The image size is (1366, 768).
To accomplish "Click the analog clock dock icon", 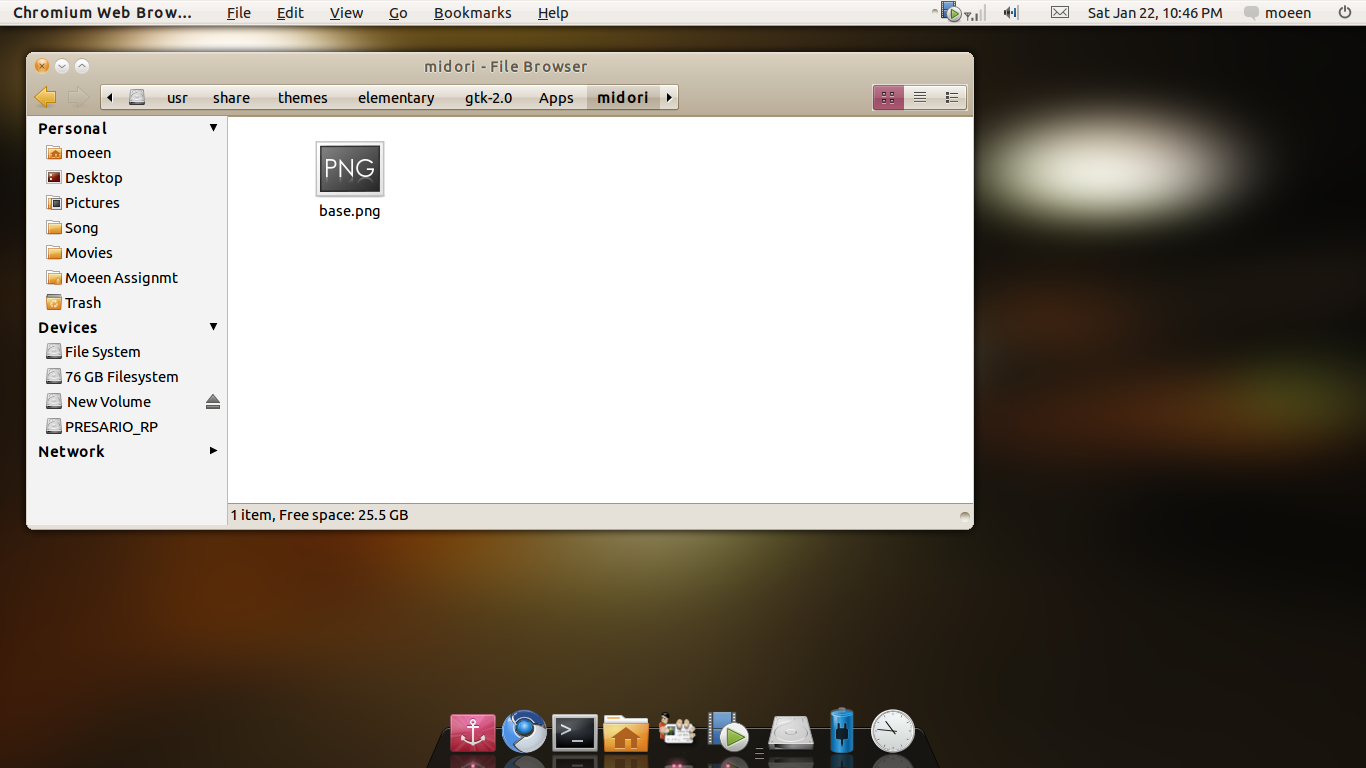I will click(x=893, y=731).
